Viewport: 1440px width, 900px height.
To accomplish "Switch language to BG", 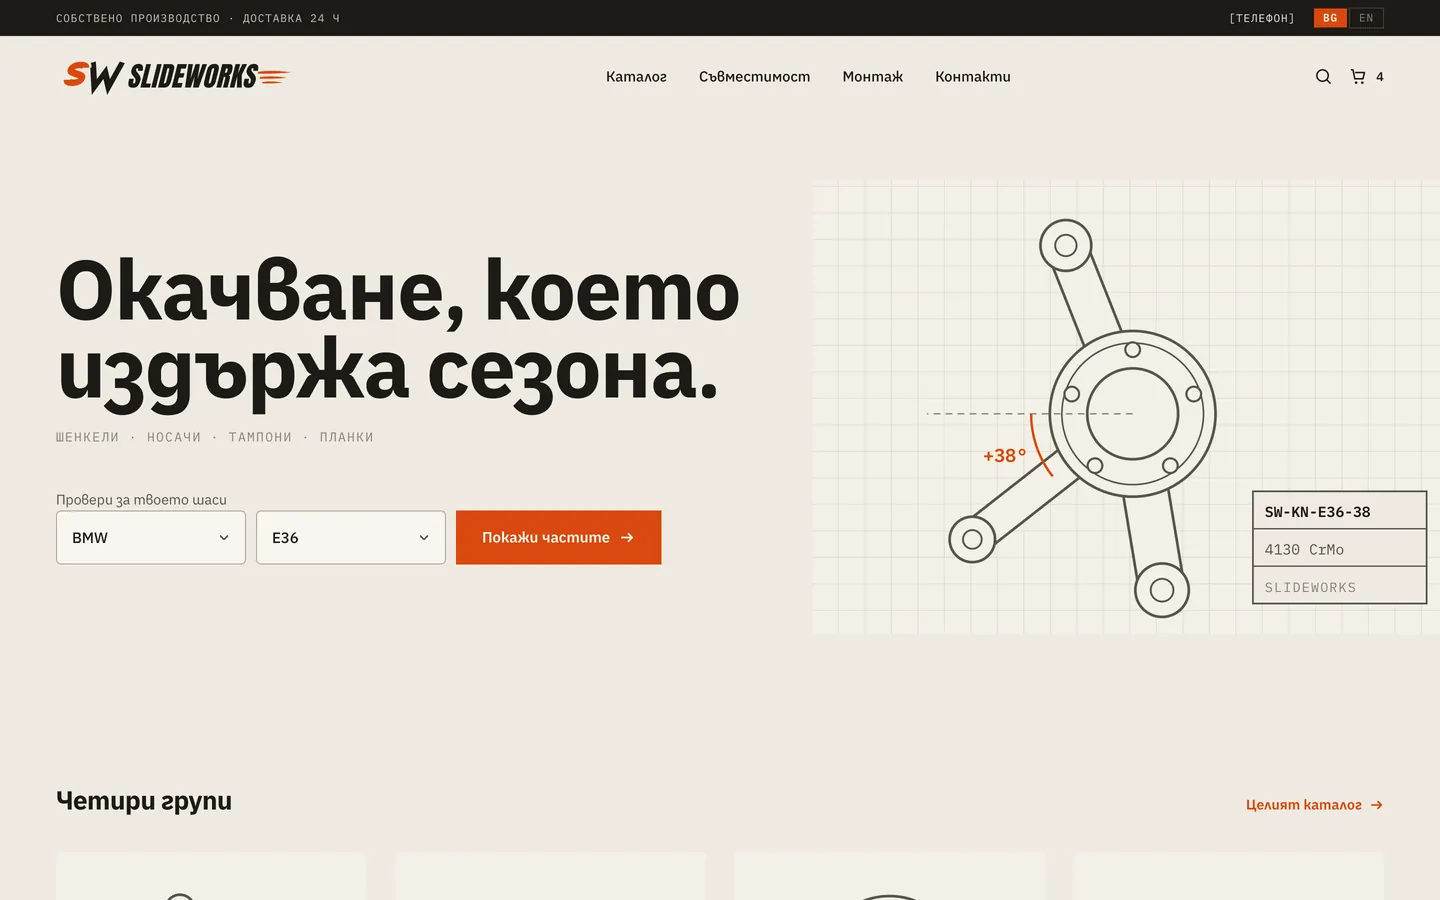I will point(1330,18).
